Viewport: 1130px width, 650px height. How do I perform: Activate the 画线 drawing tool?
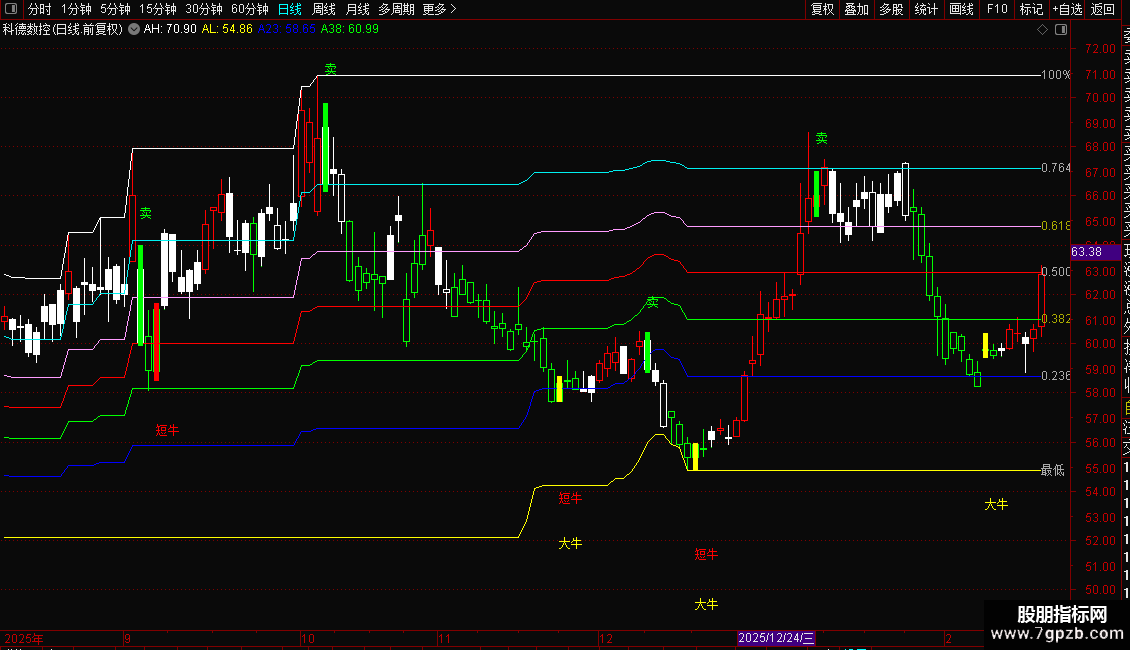pos(961,9)
